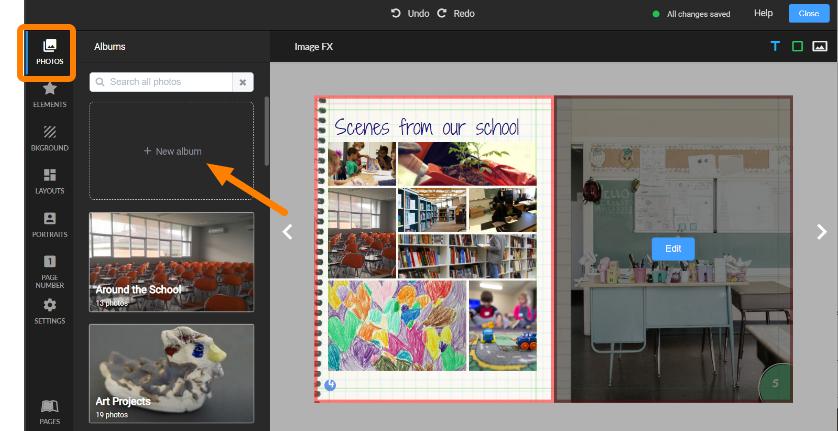Screen dimensions: 838x431
Task: Click the Edit button on right page
Action: 673,248
